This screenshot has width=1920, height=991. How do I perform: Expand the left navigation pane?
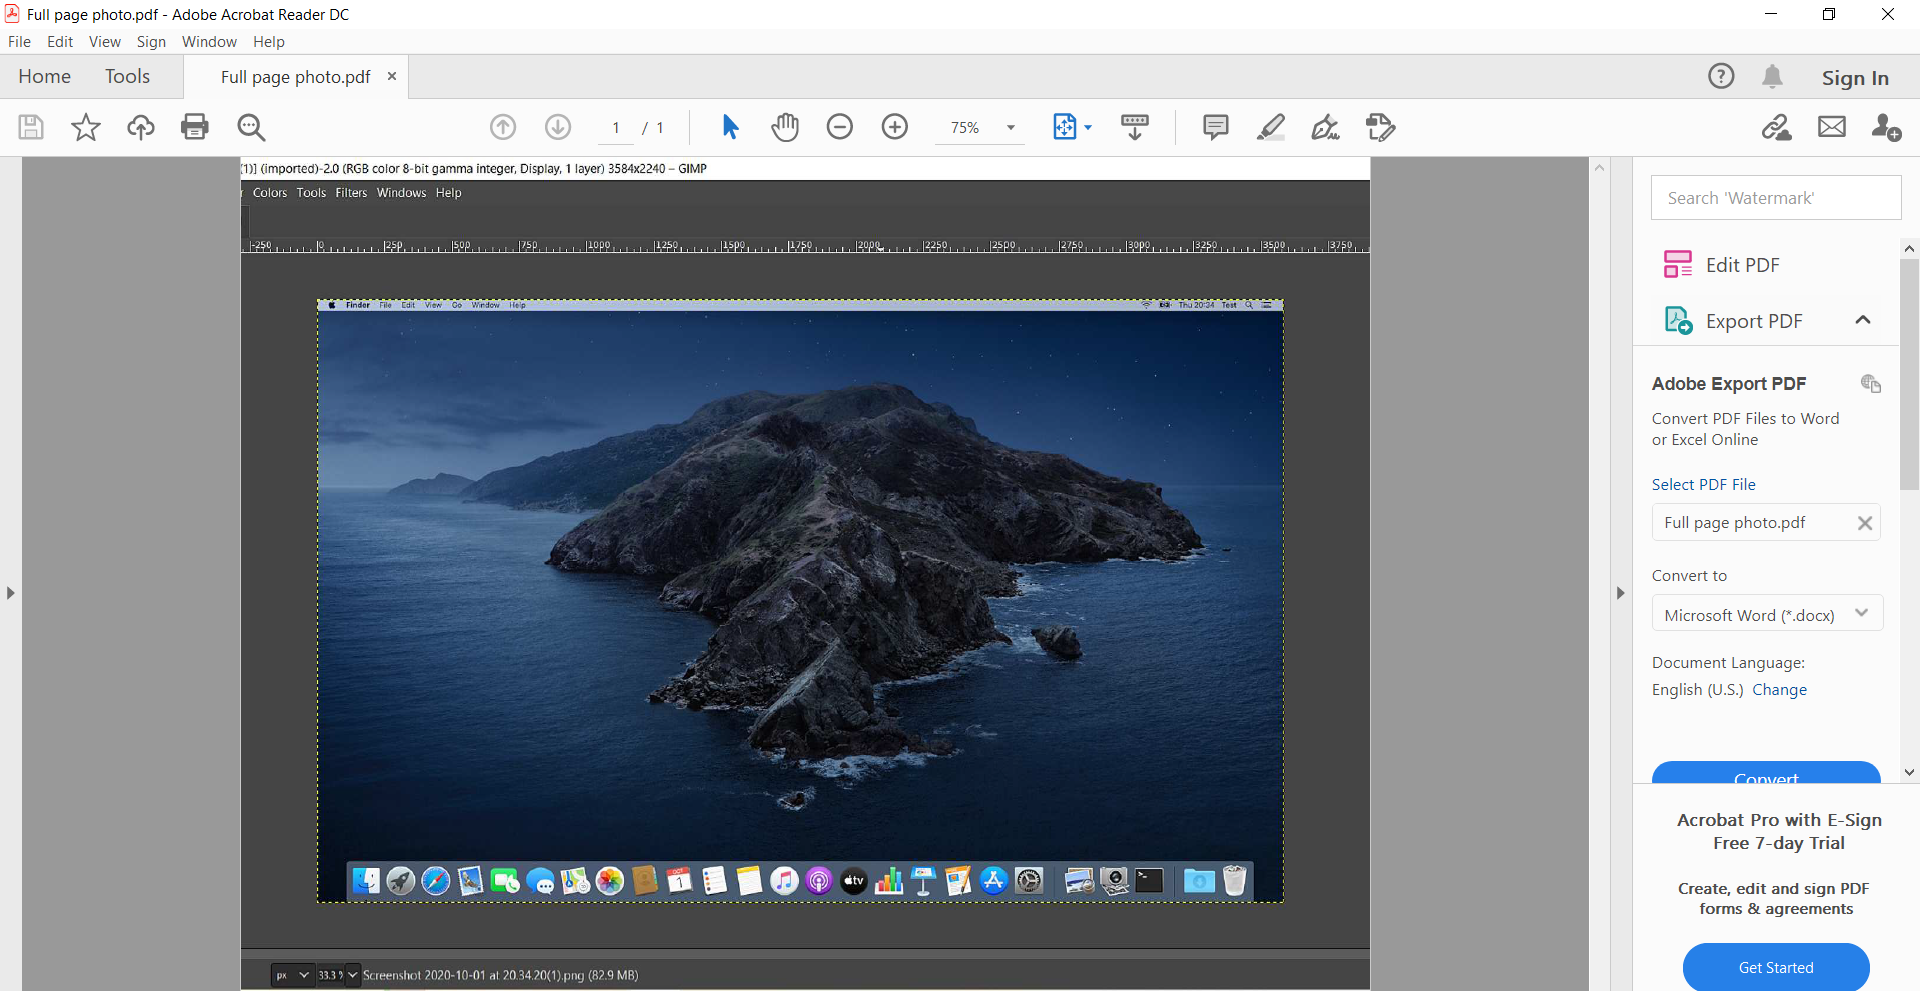(10, 593)
